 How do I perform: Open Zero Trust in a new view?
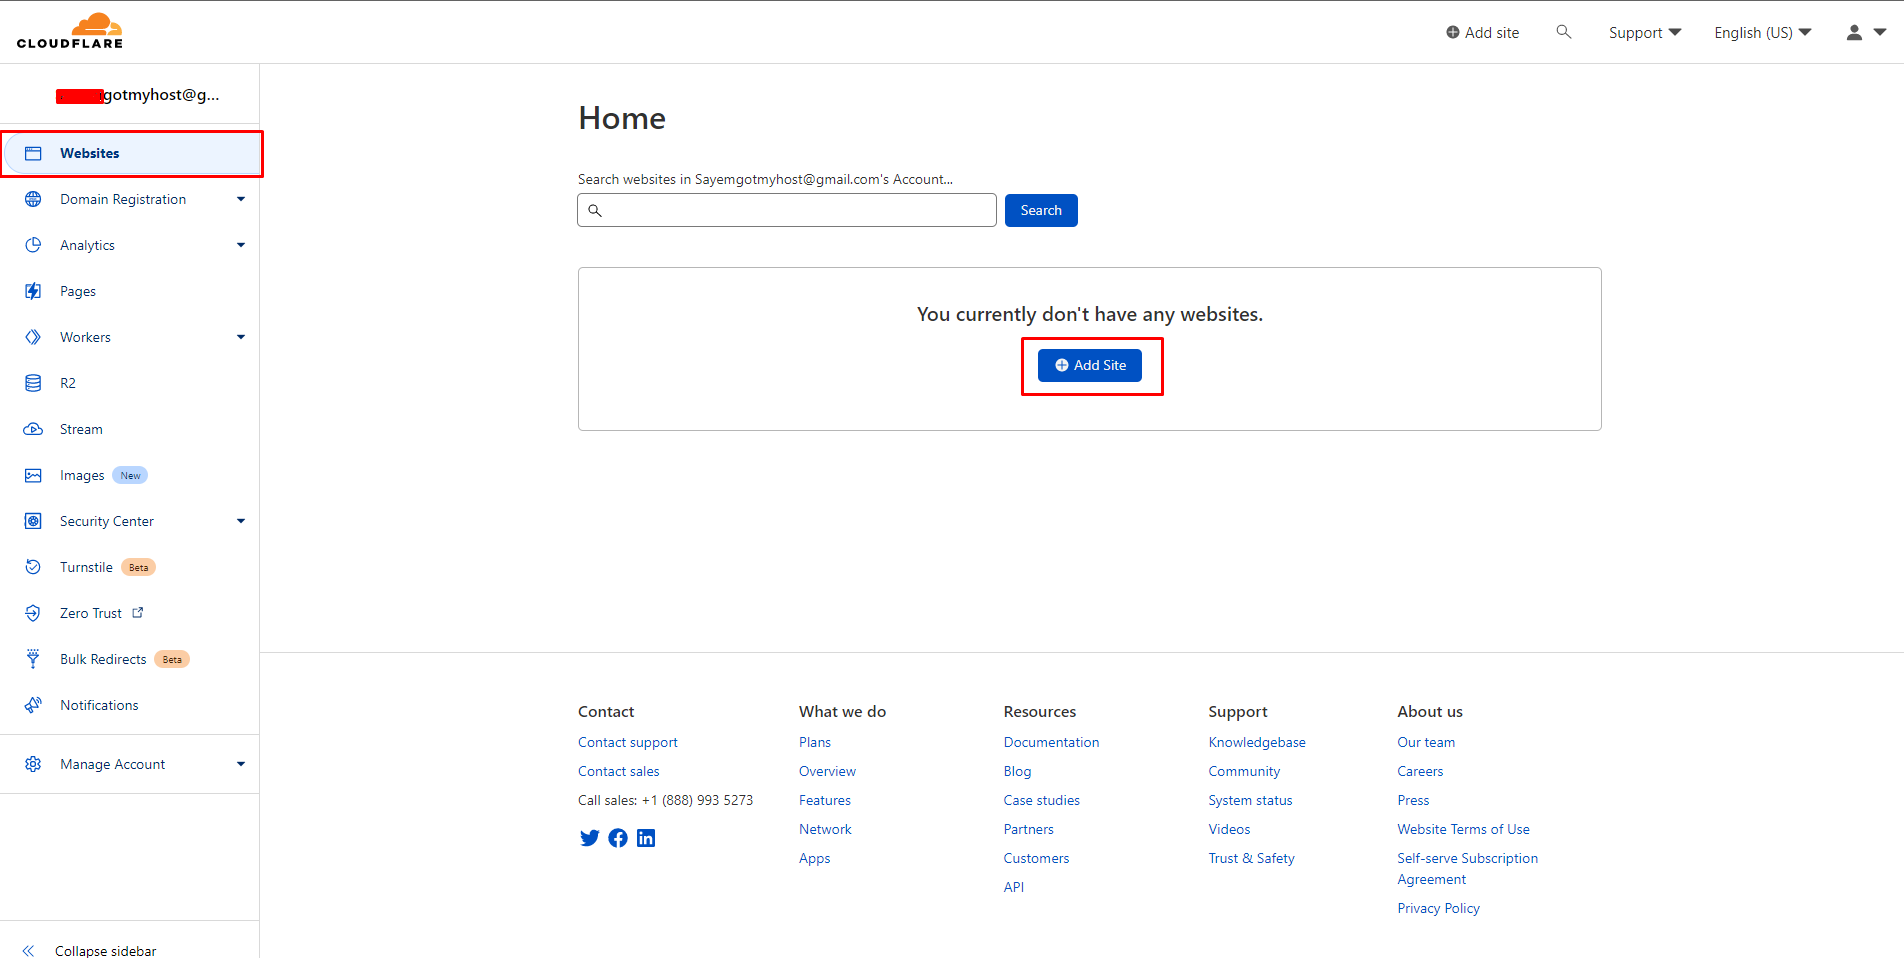click(90, 613)
